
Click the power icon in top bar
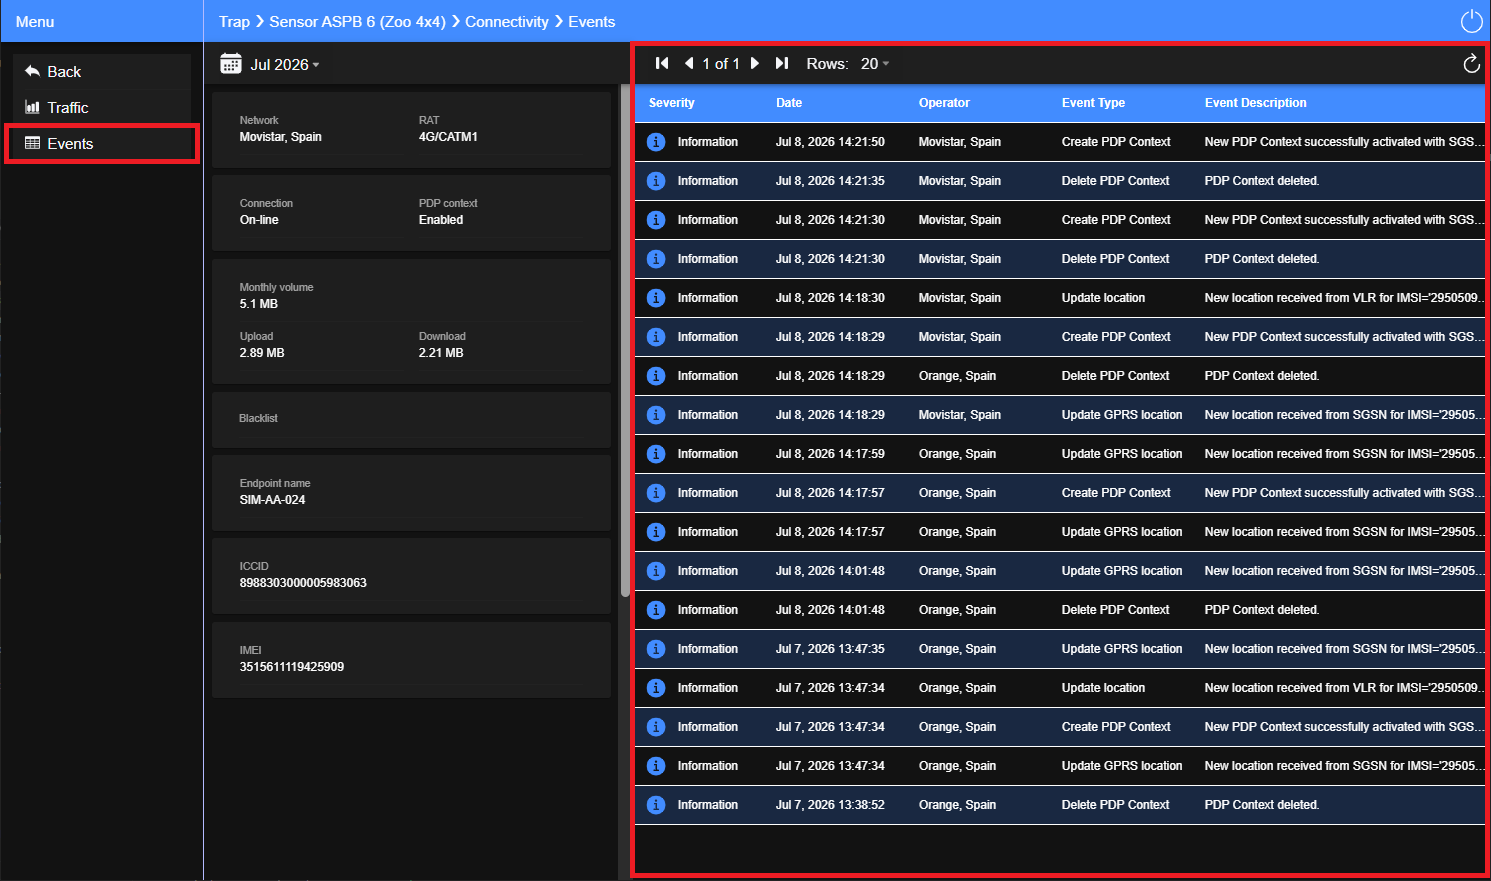click(1471, 21)
